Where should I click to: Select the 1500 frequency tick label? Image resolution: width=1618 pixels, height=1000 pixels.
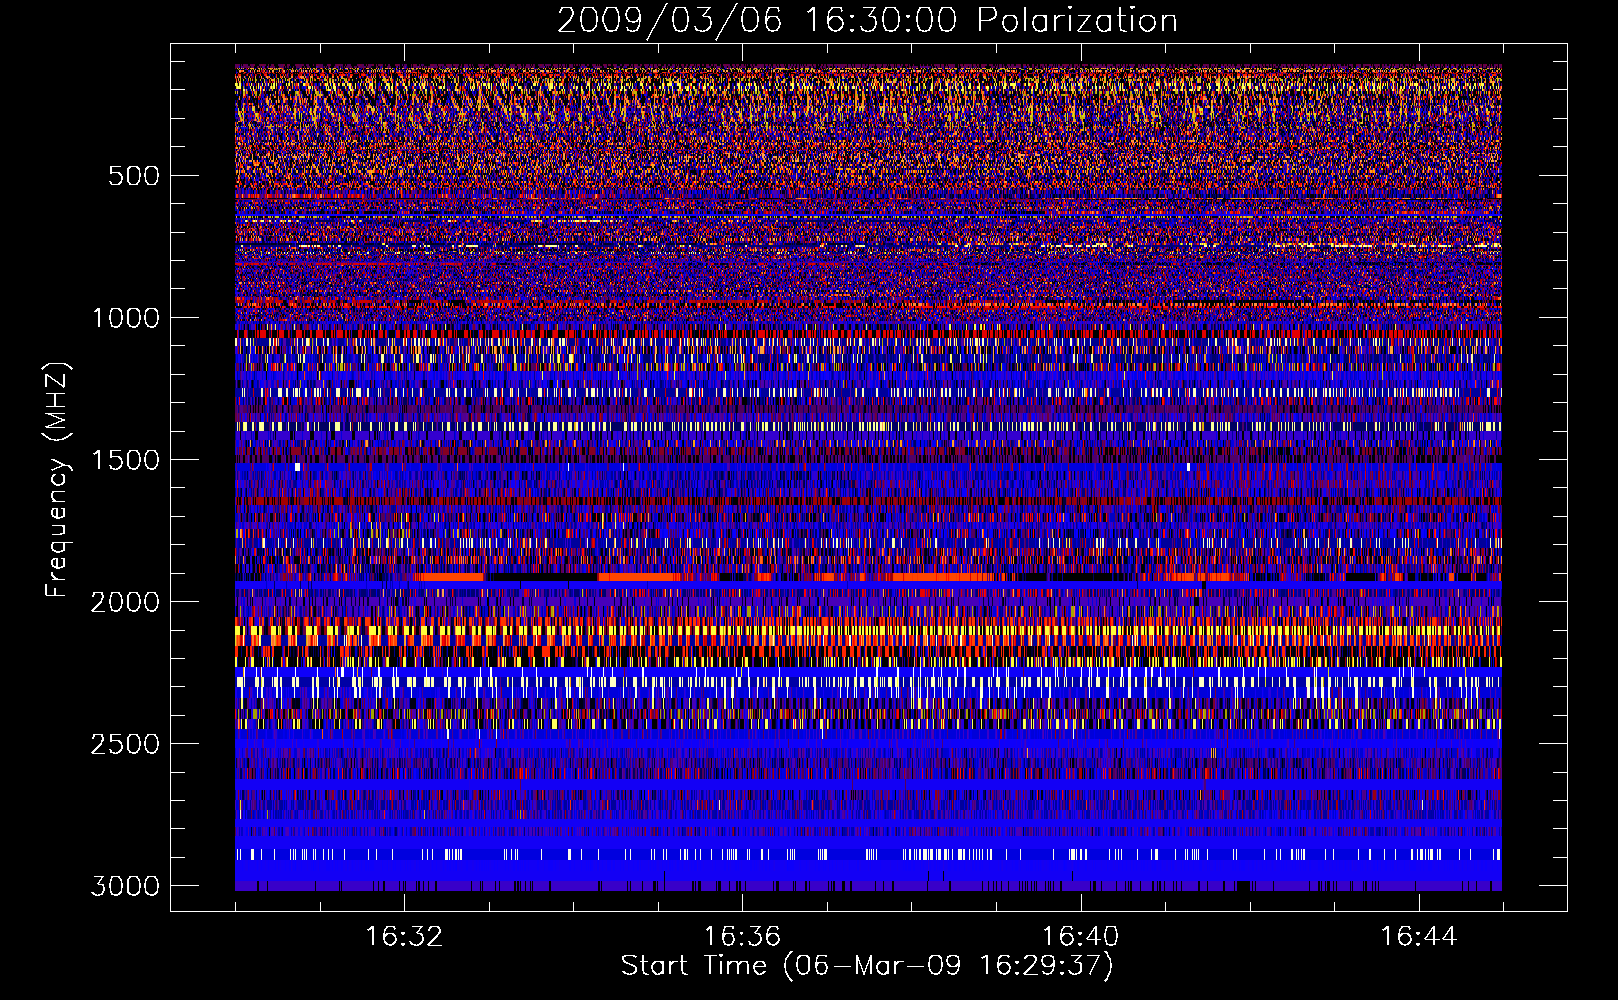[125, 460]
